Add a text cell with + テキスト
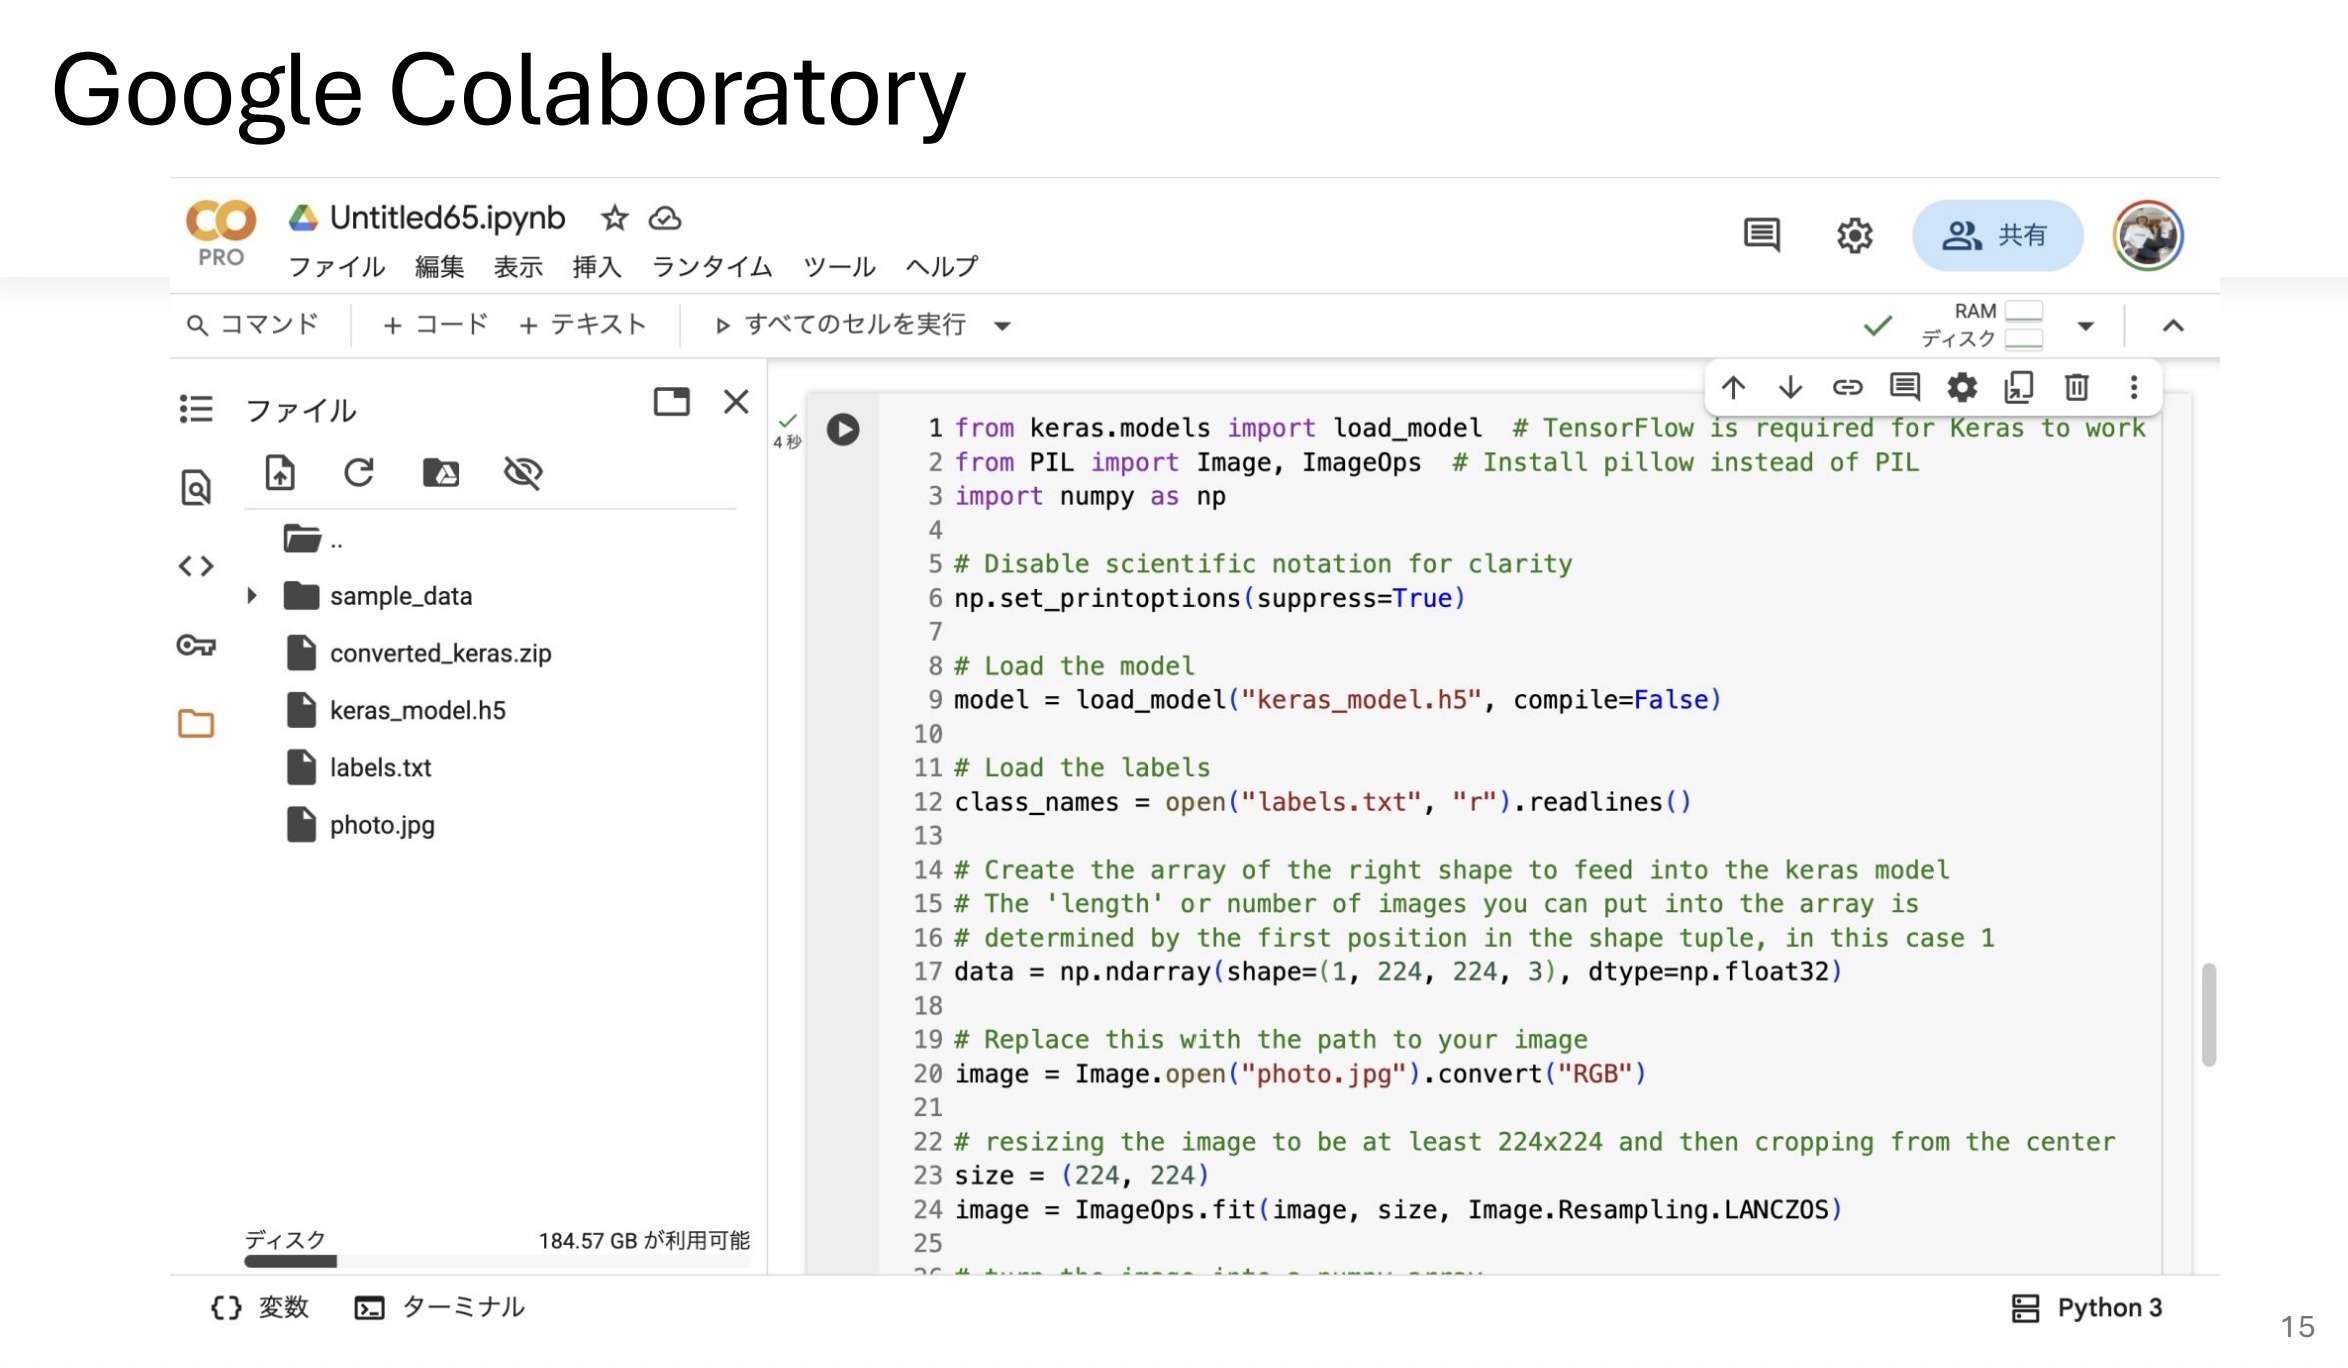The width and height of the screenshot is (2348, 1368). point(583,325)
